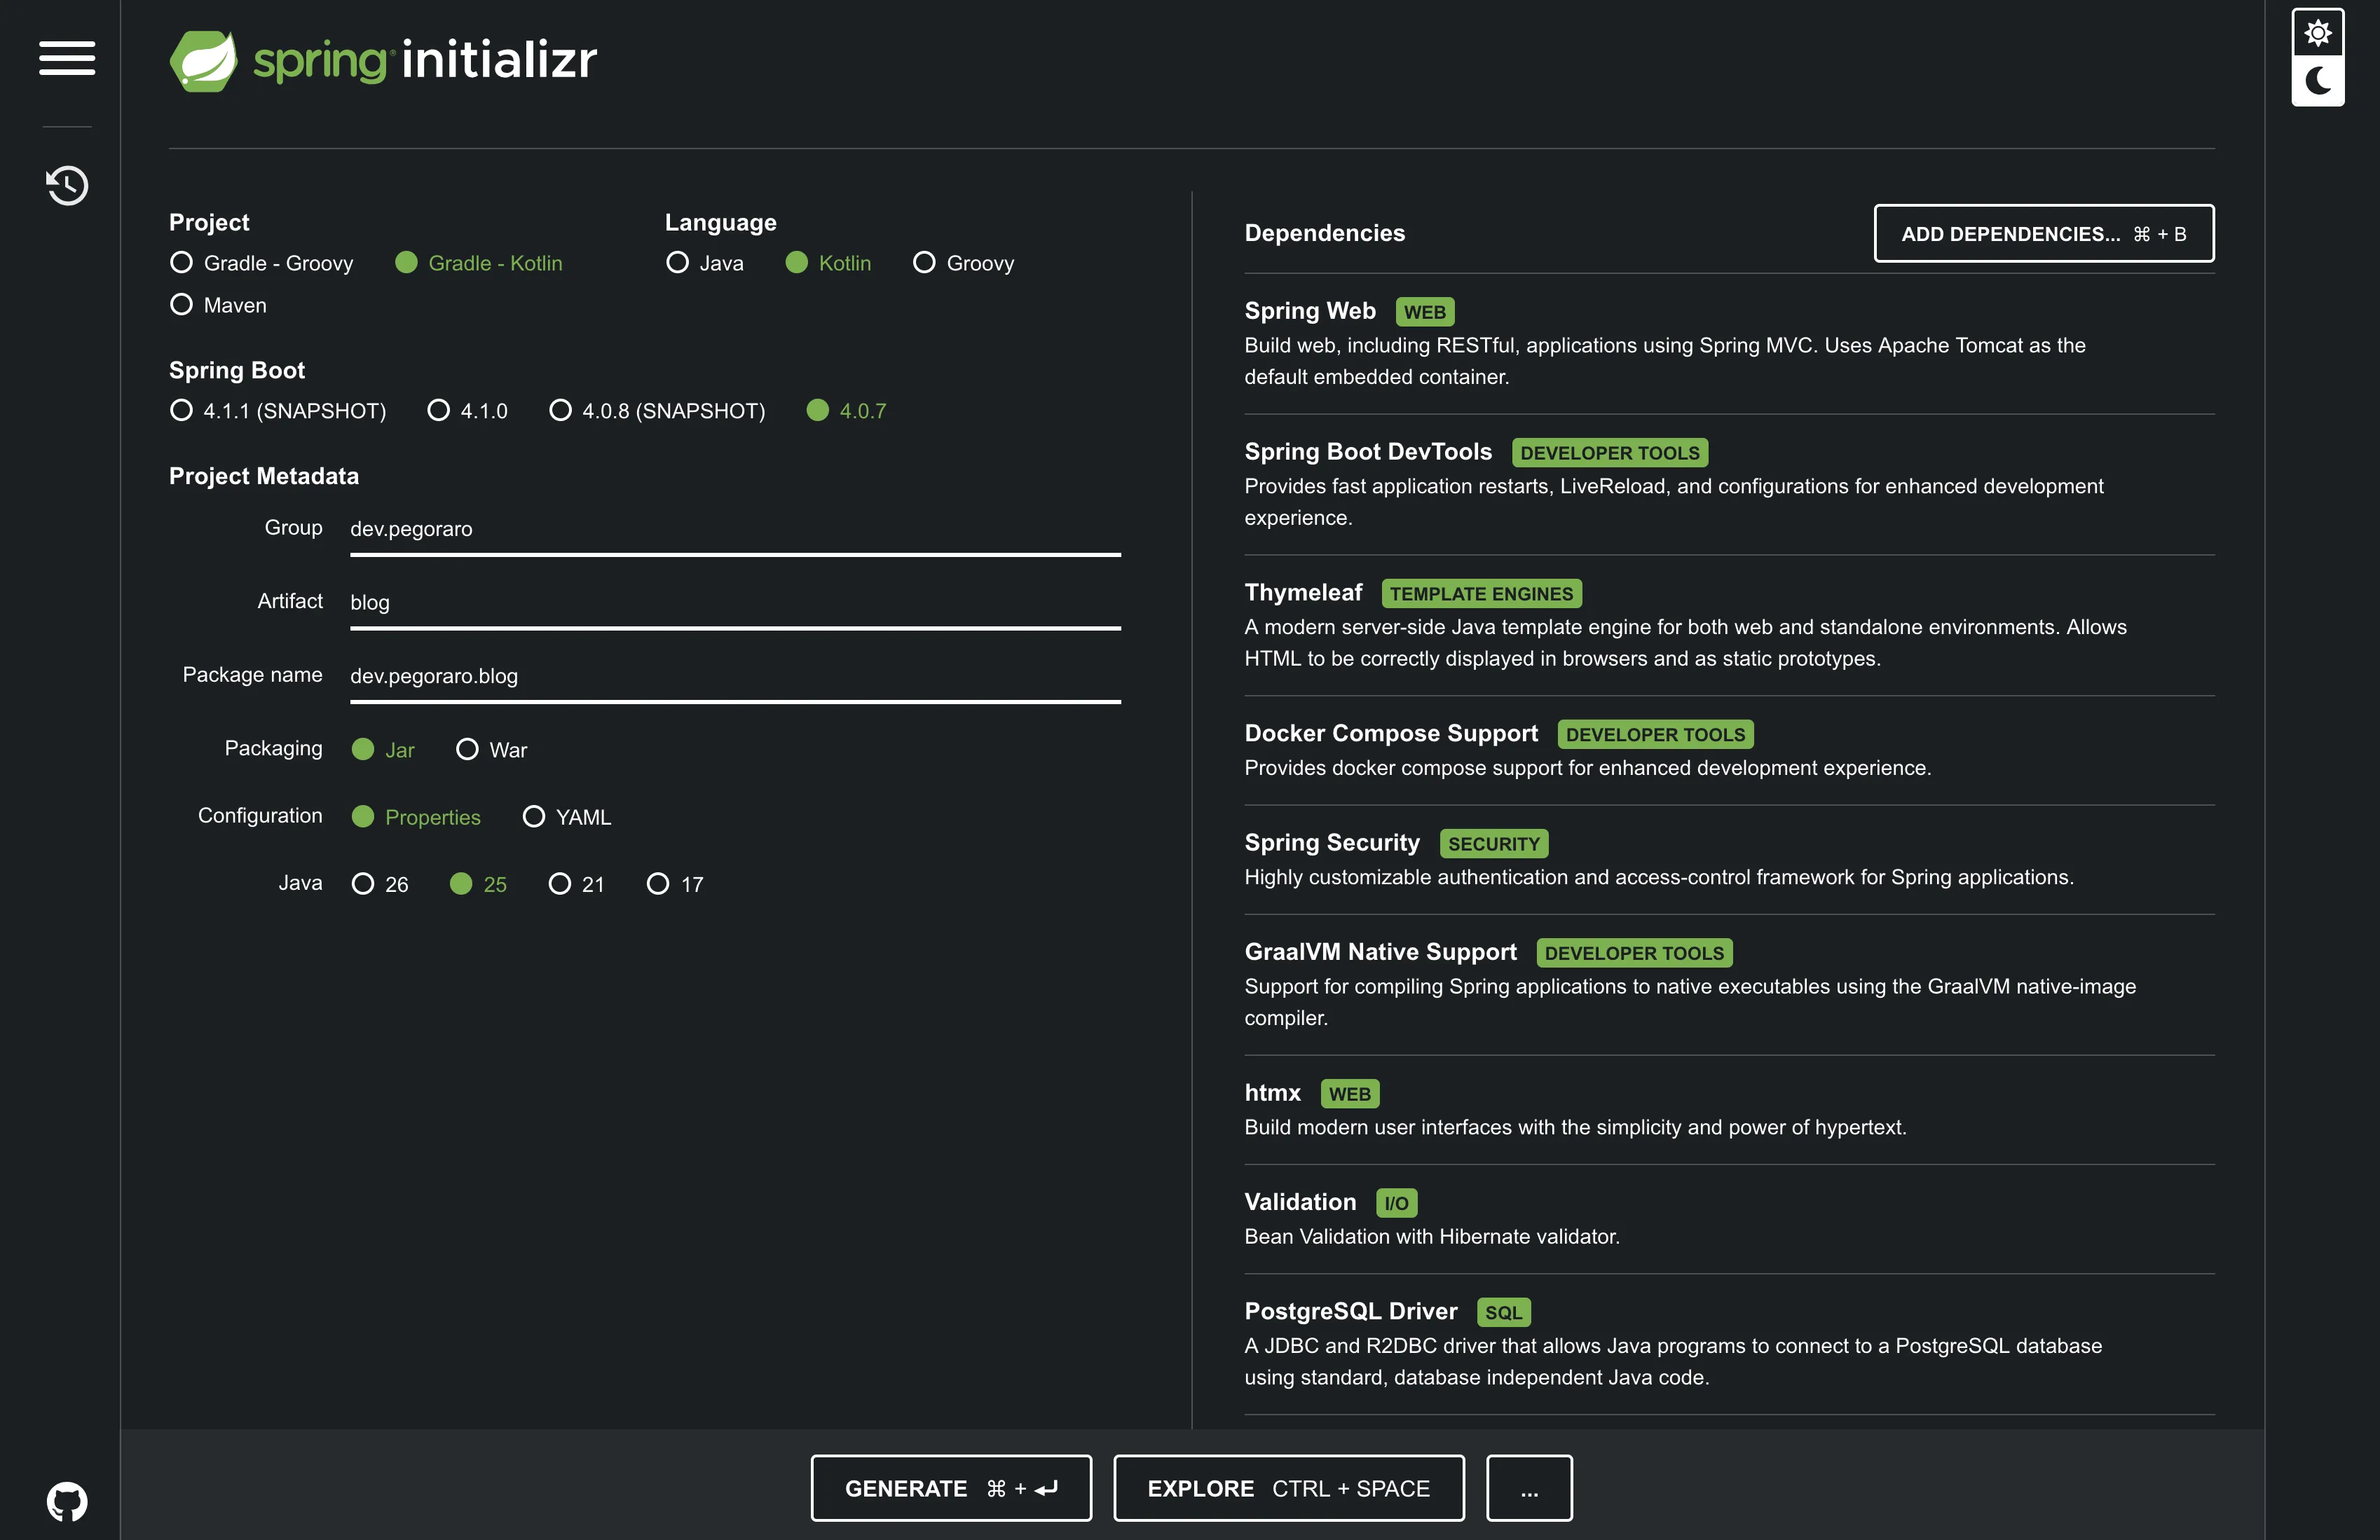This screenshot has width=2380, height=1540.
Task: Select Gradle - Groovy project
Action: [262, 263]
